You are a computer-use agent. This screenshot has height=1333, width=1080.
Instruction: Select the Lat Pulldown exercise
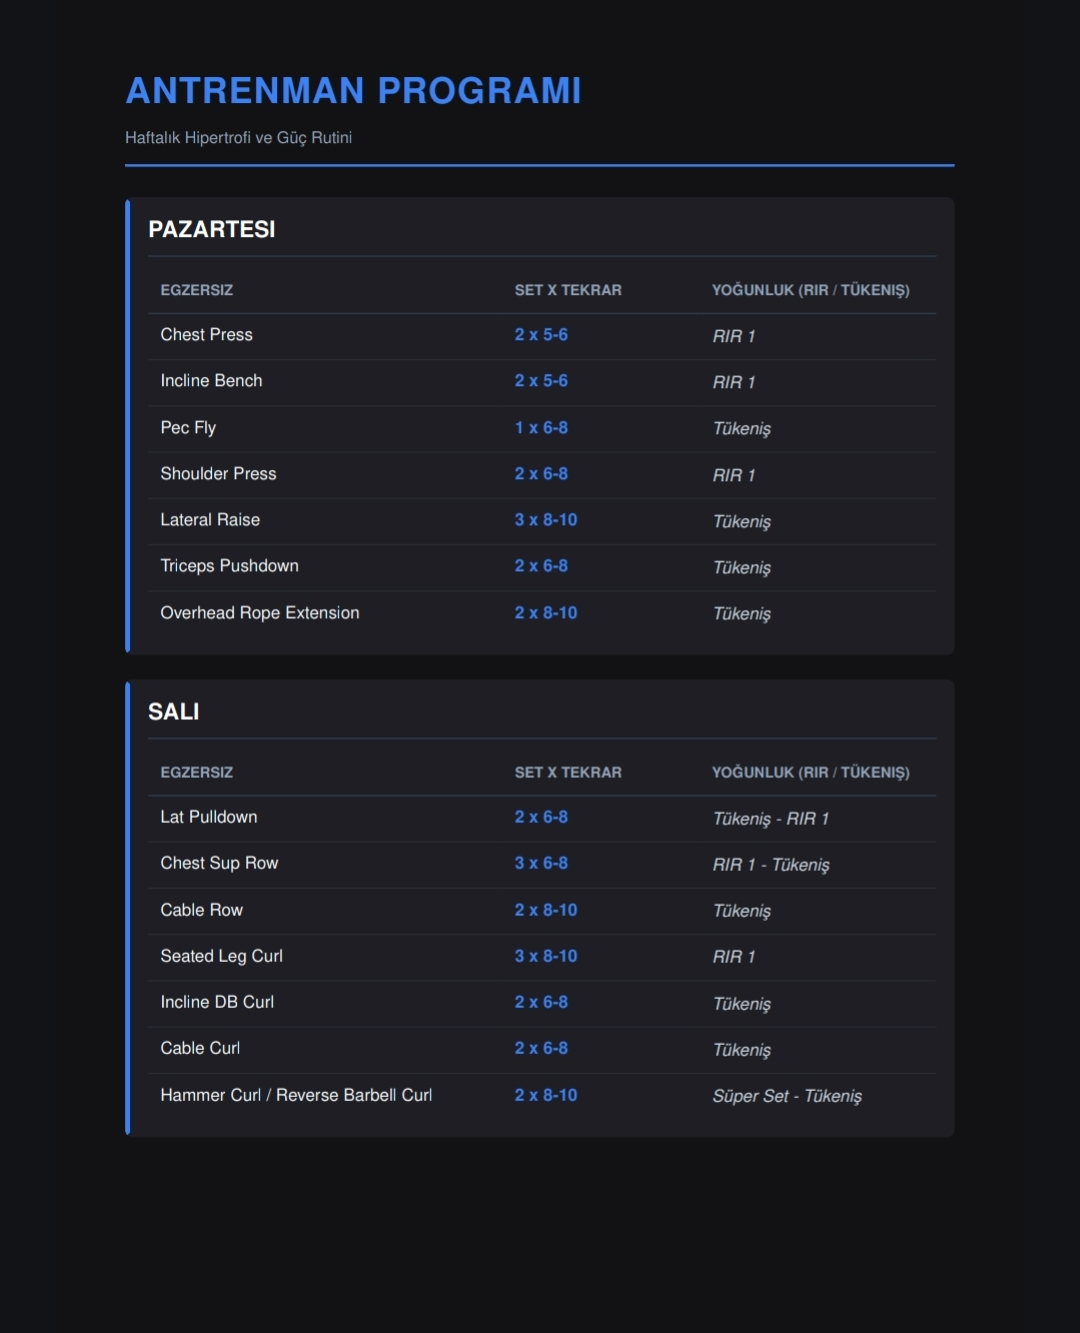(209, 817)
